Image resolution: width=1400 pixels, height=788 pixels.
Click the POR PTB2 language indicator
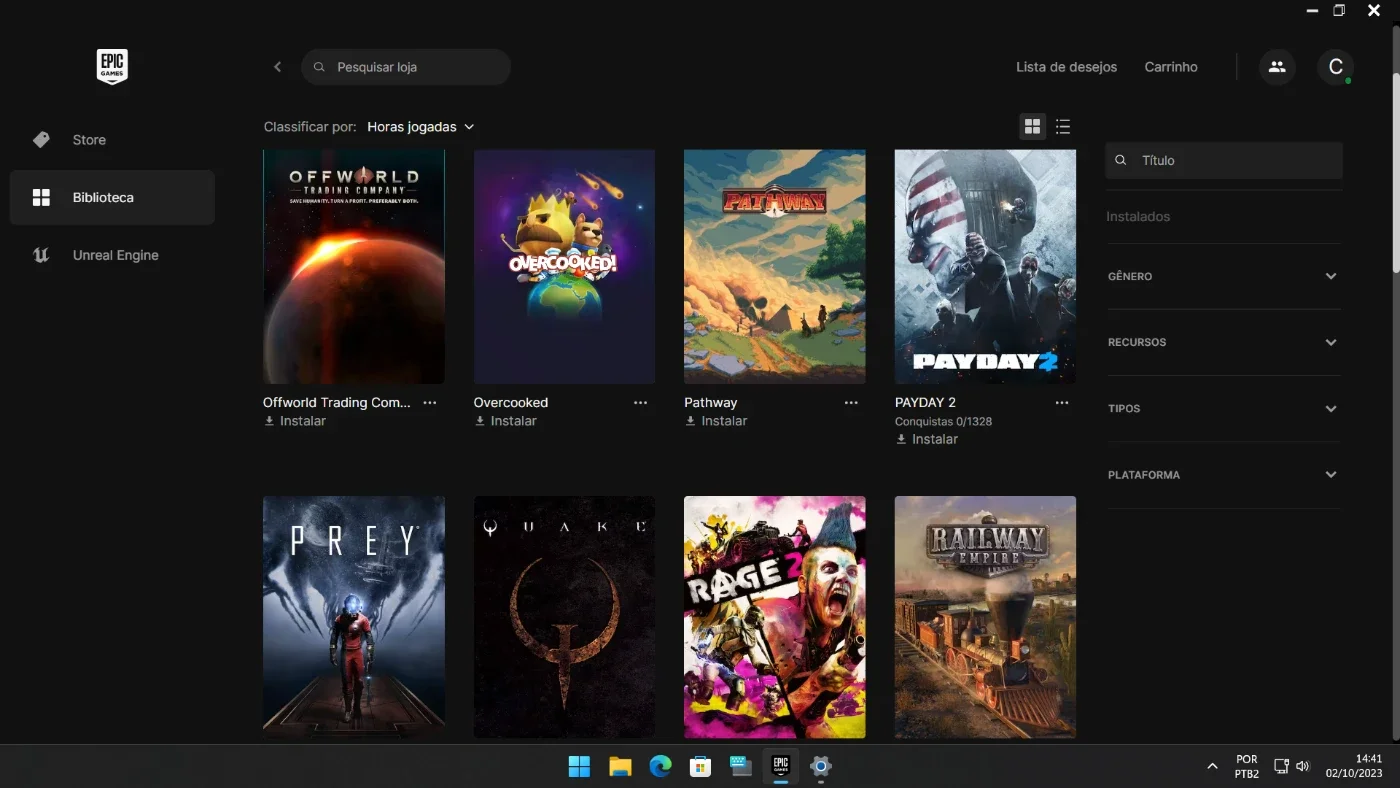tap(1246, 767)
